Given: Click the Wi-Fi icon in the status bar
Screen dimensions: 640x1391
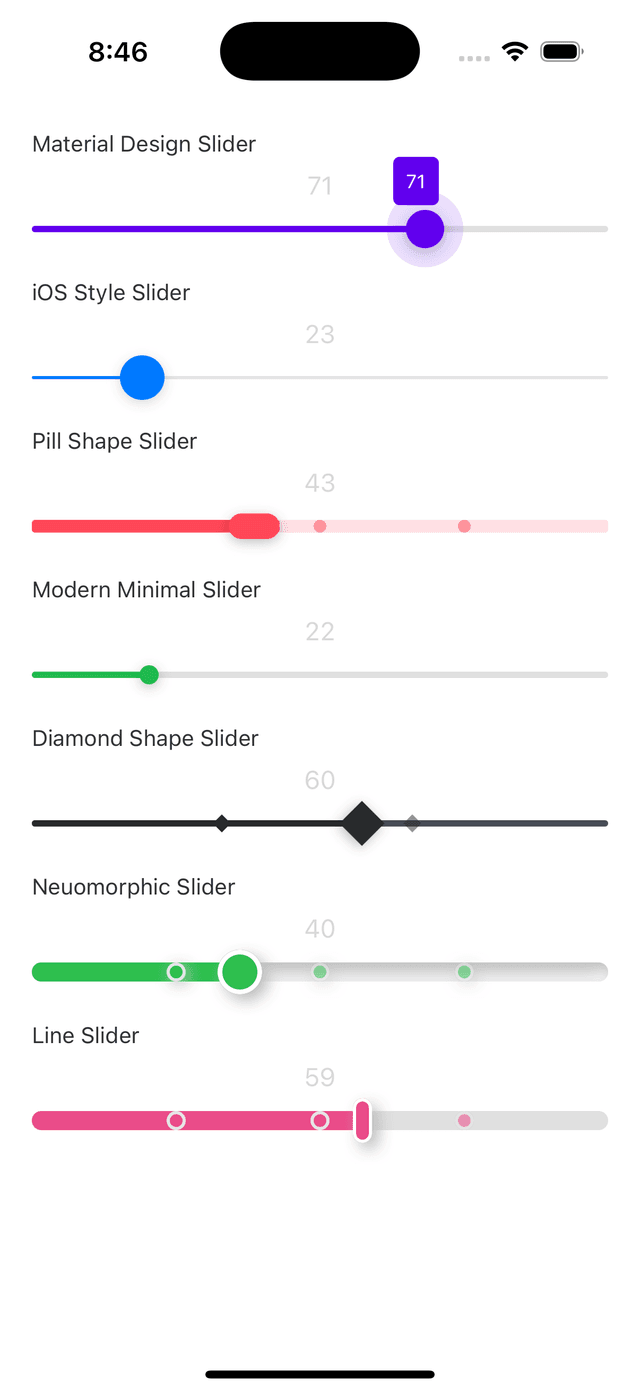Looking at the screenshot, I should click(515, 51).
